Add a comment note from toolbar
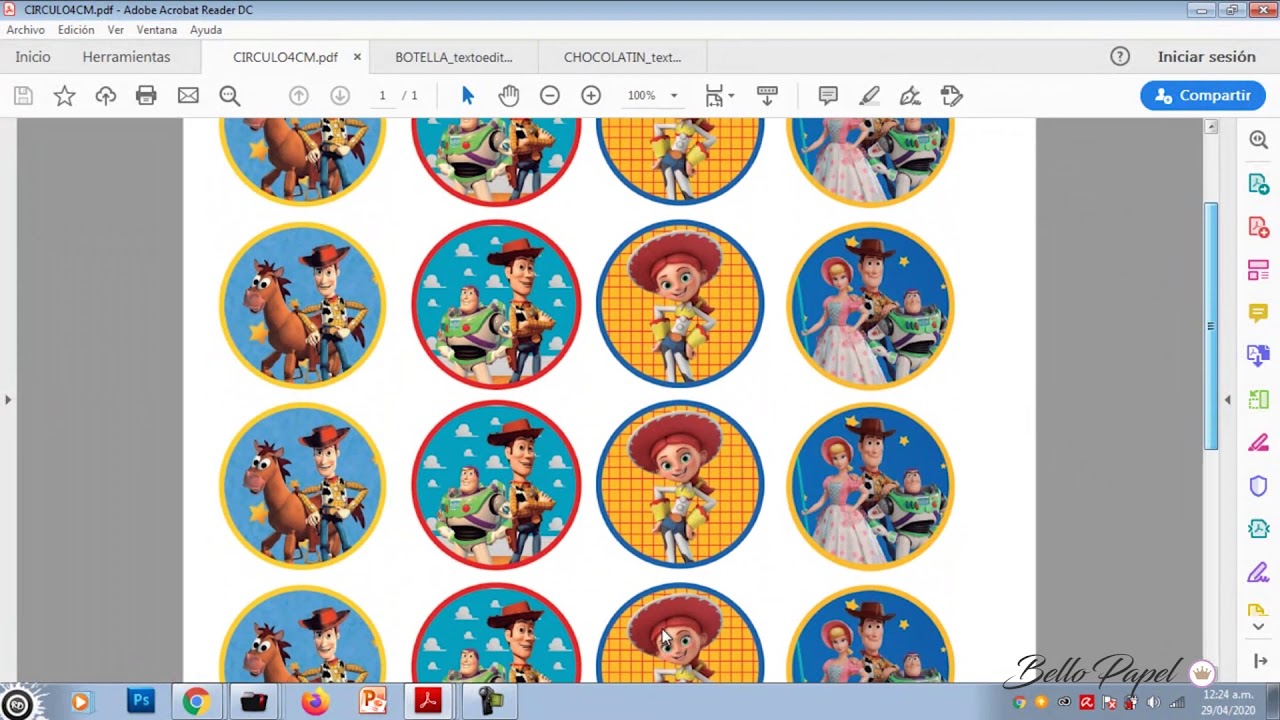Viewport: 1280px width, 720px height. pos(828,96)
